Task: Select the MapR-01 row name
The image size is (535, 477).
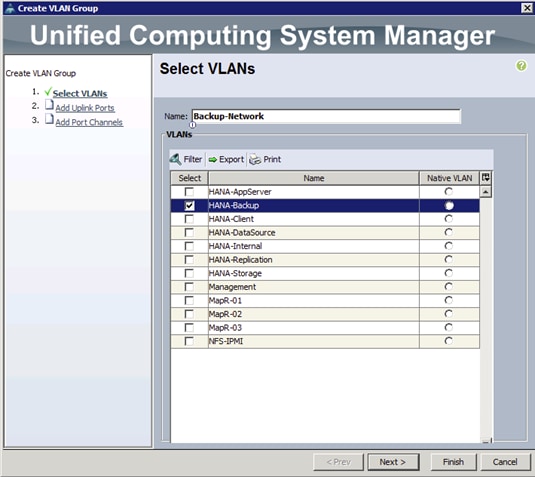Action: (225, 301)
